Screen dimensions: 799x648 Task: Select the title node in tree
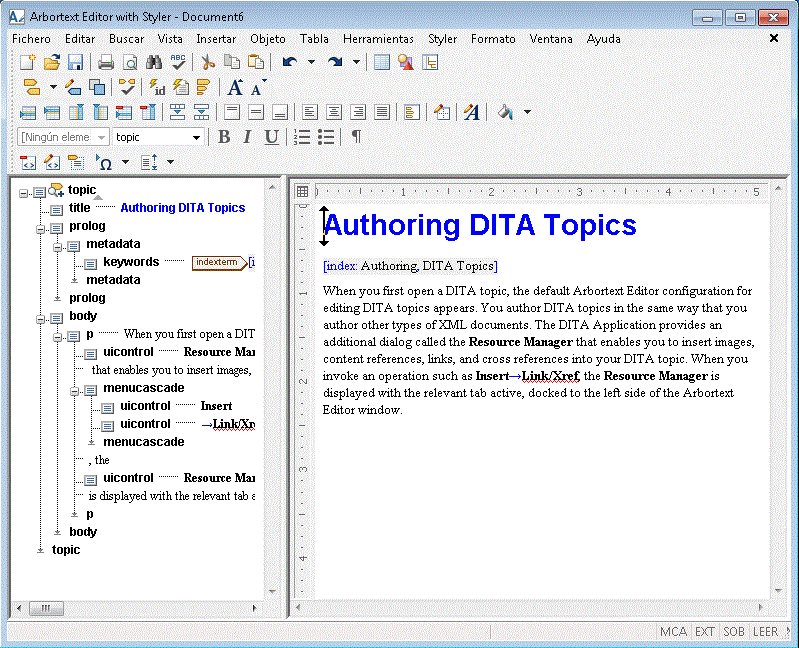click(79, 208)
